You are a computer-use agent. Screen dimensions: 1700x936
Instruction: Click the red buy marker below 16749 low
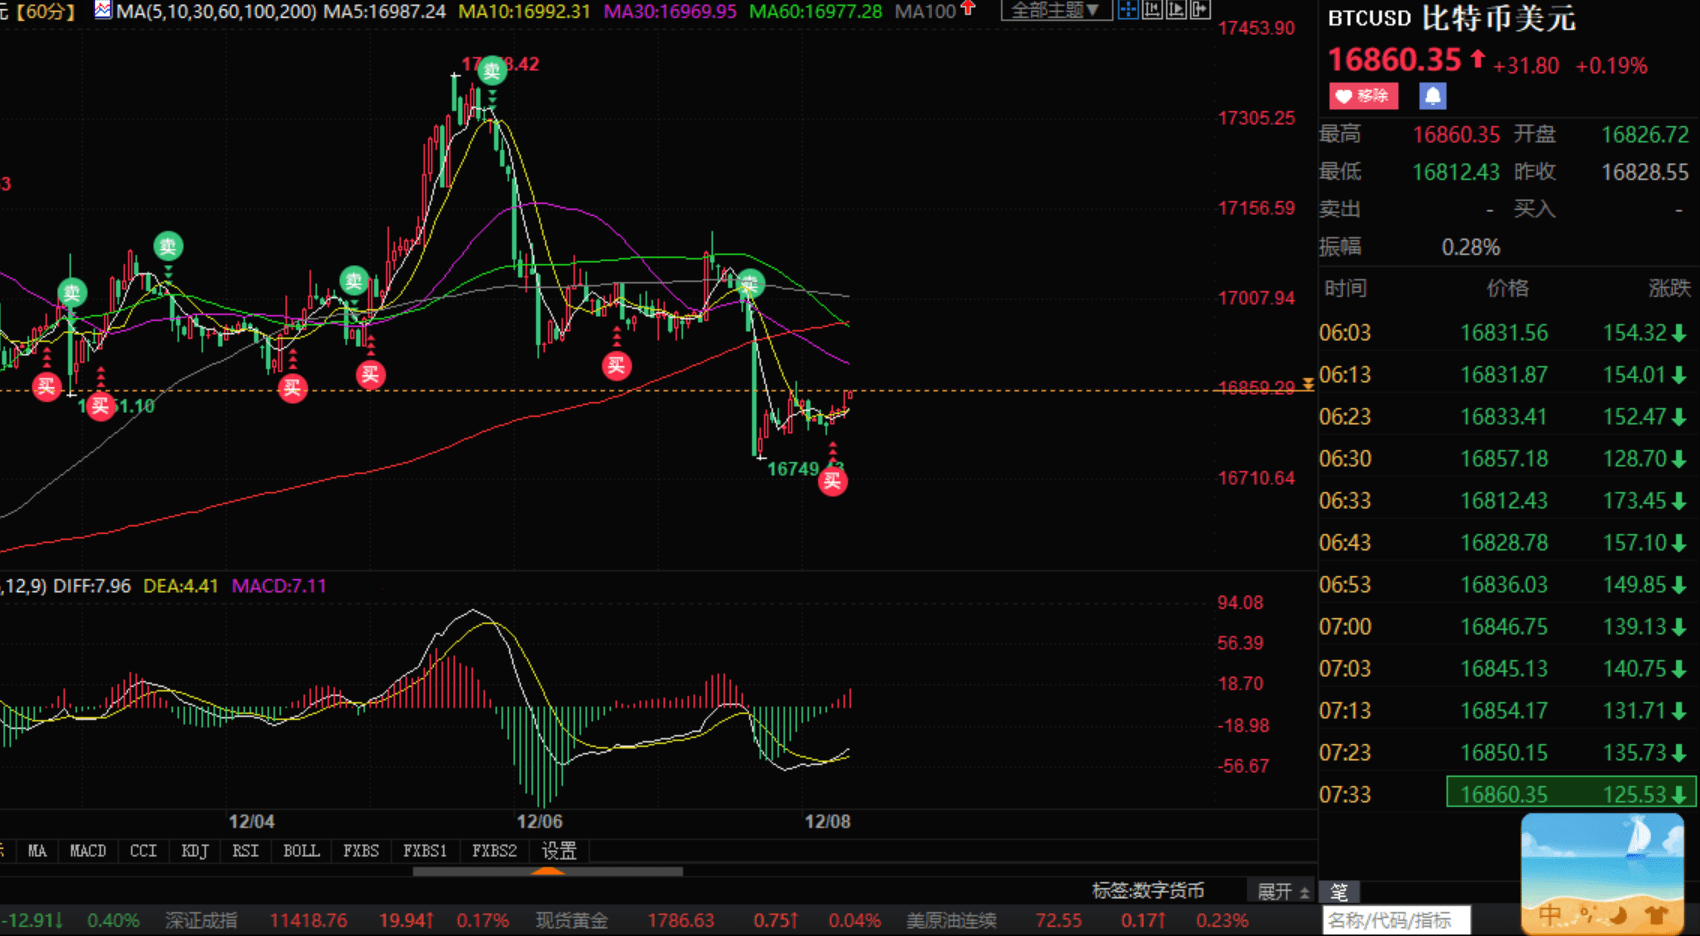(832, 482)
